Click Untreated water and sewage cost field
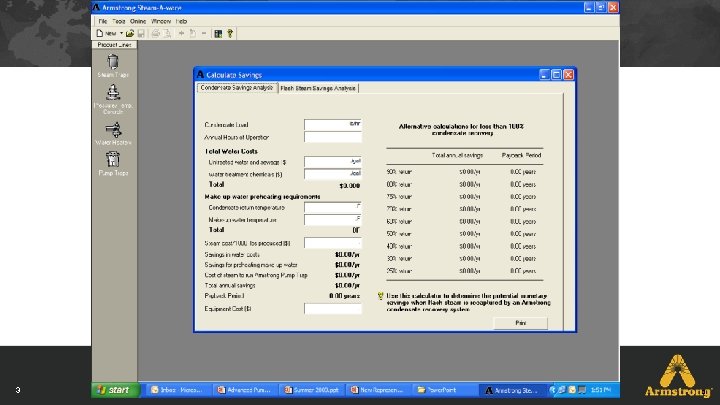The image size is (720, 405). [x=333, y=162]
